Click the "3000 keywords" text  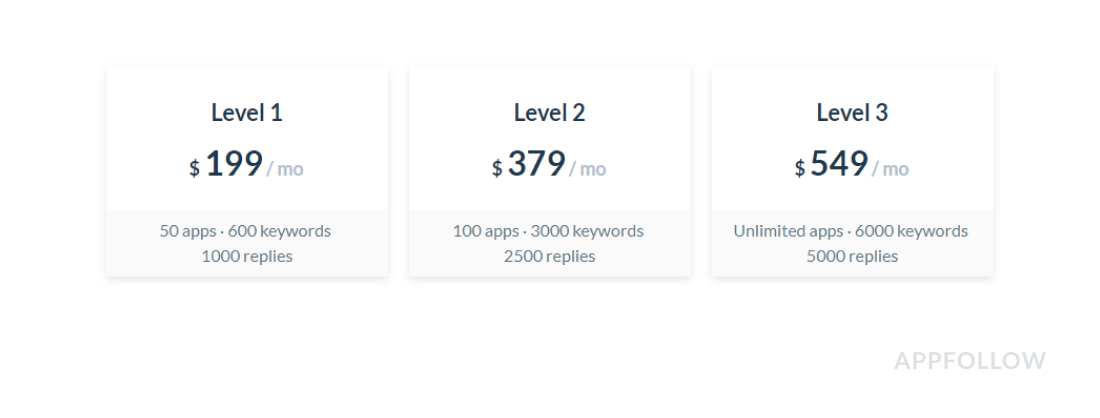tap(587, 231)
